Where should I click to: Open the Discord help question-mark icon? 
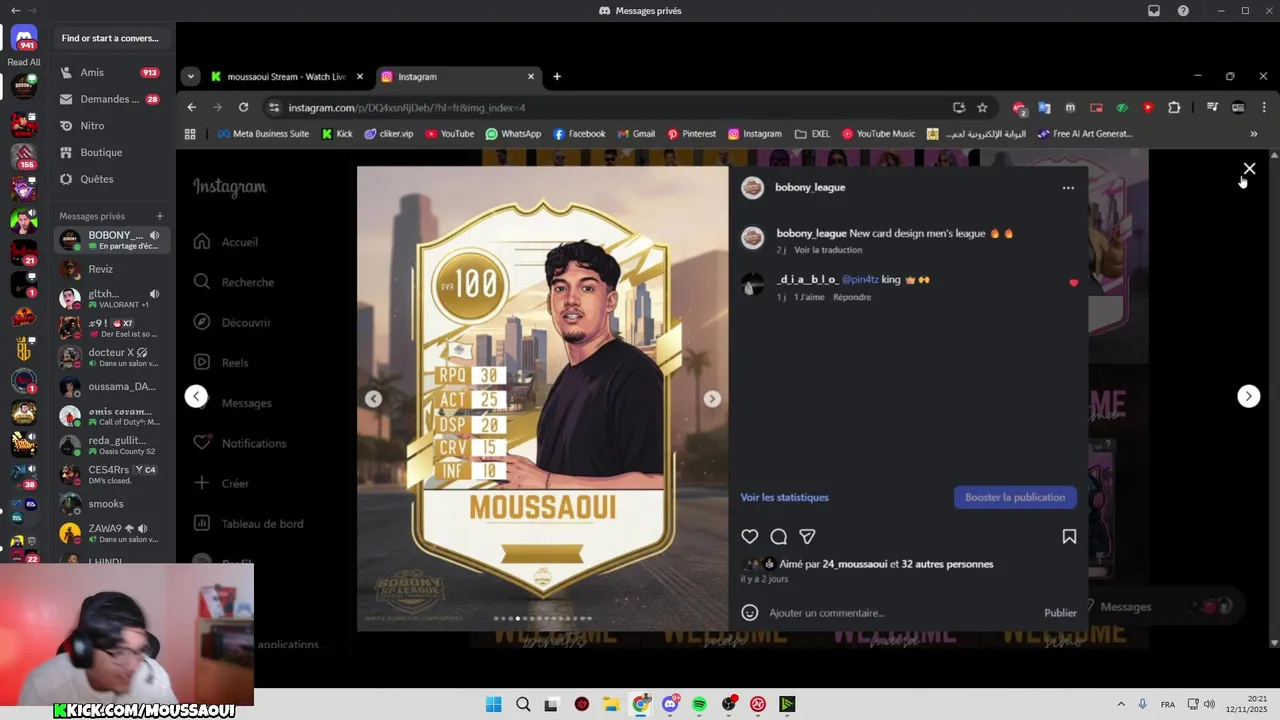pyautogui.click(x=1183, y=11)
